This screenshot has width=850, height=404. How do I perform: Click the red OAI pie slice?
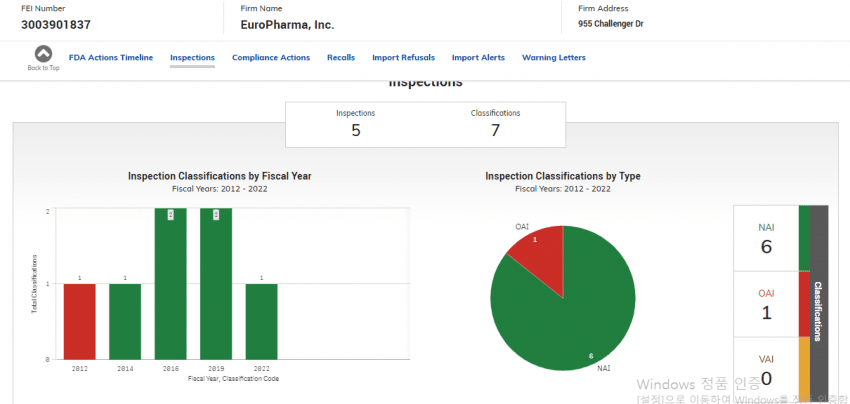tap(542, 255)
